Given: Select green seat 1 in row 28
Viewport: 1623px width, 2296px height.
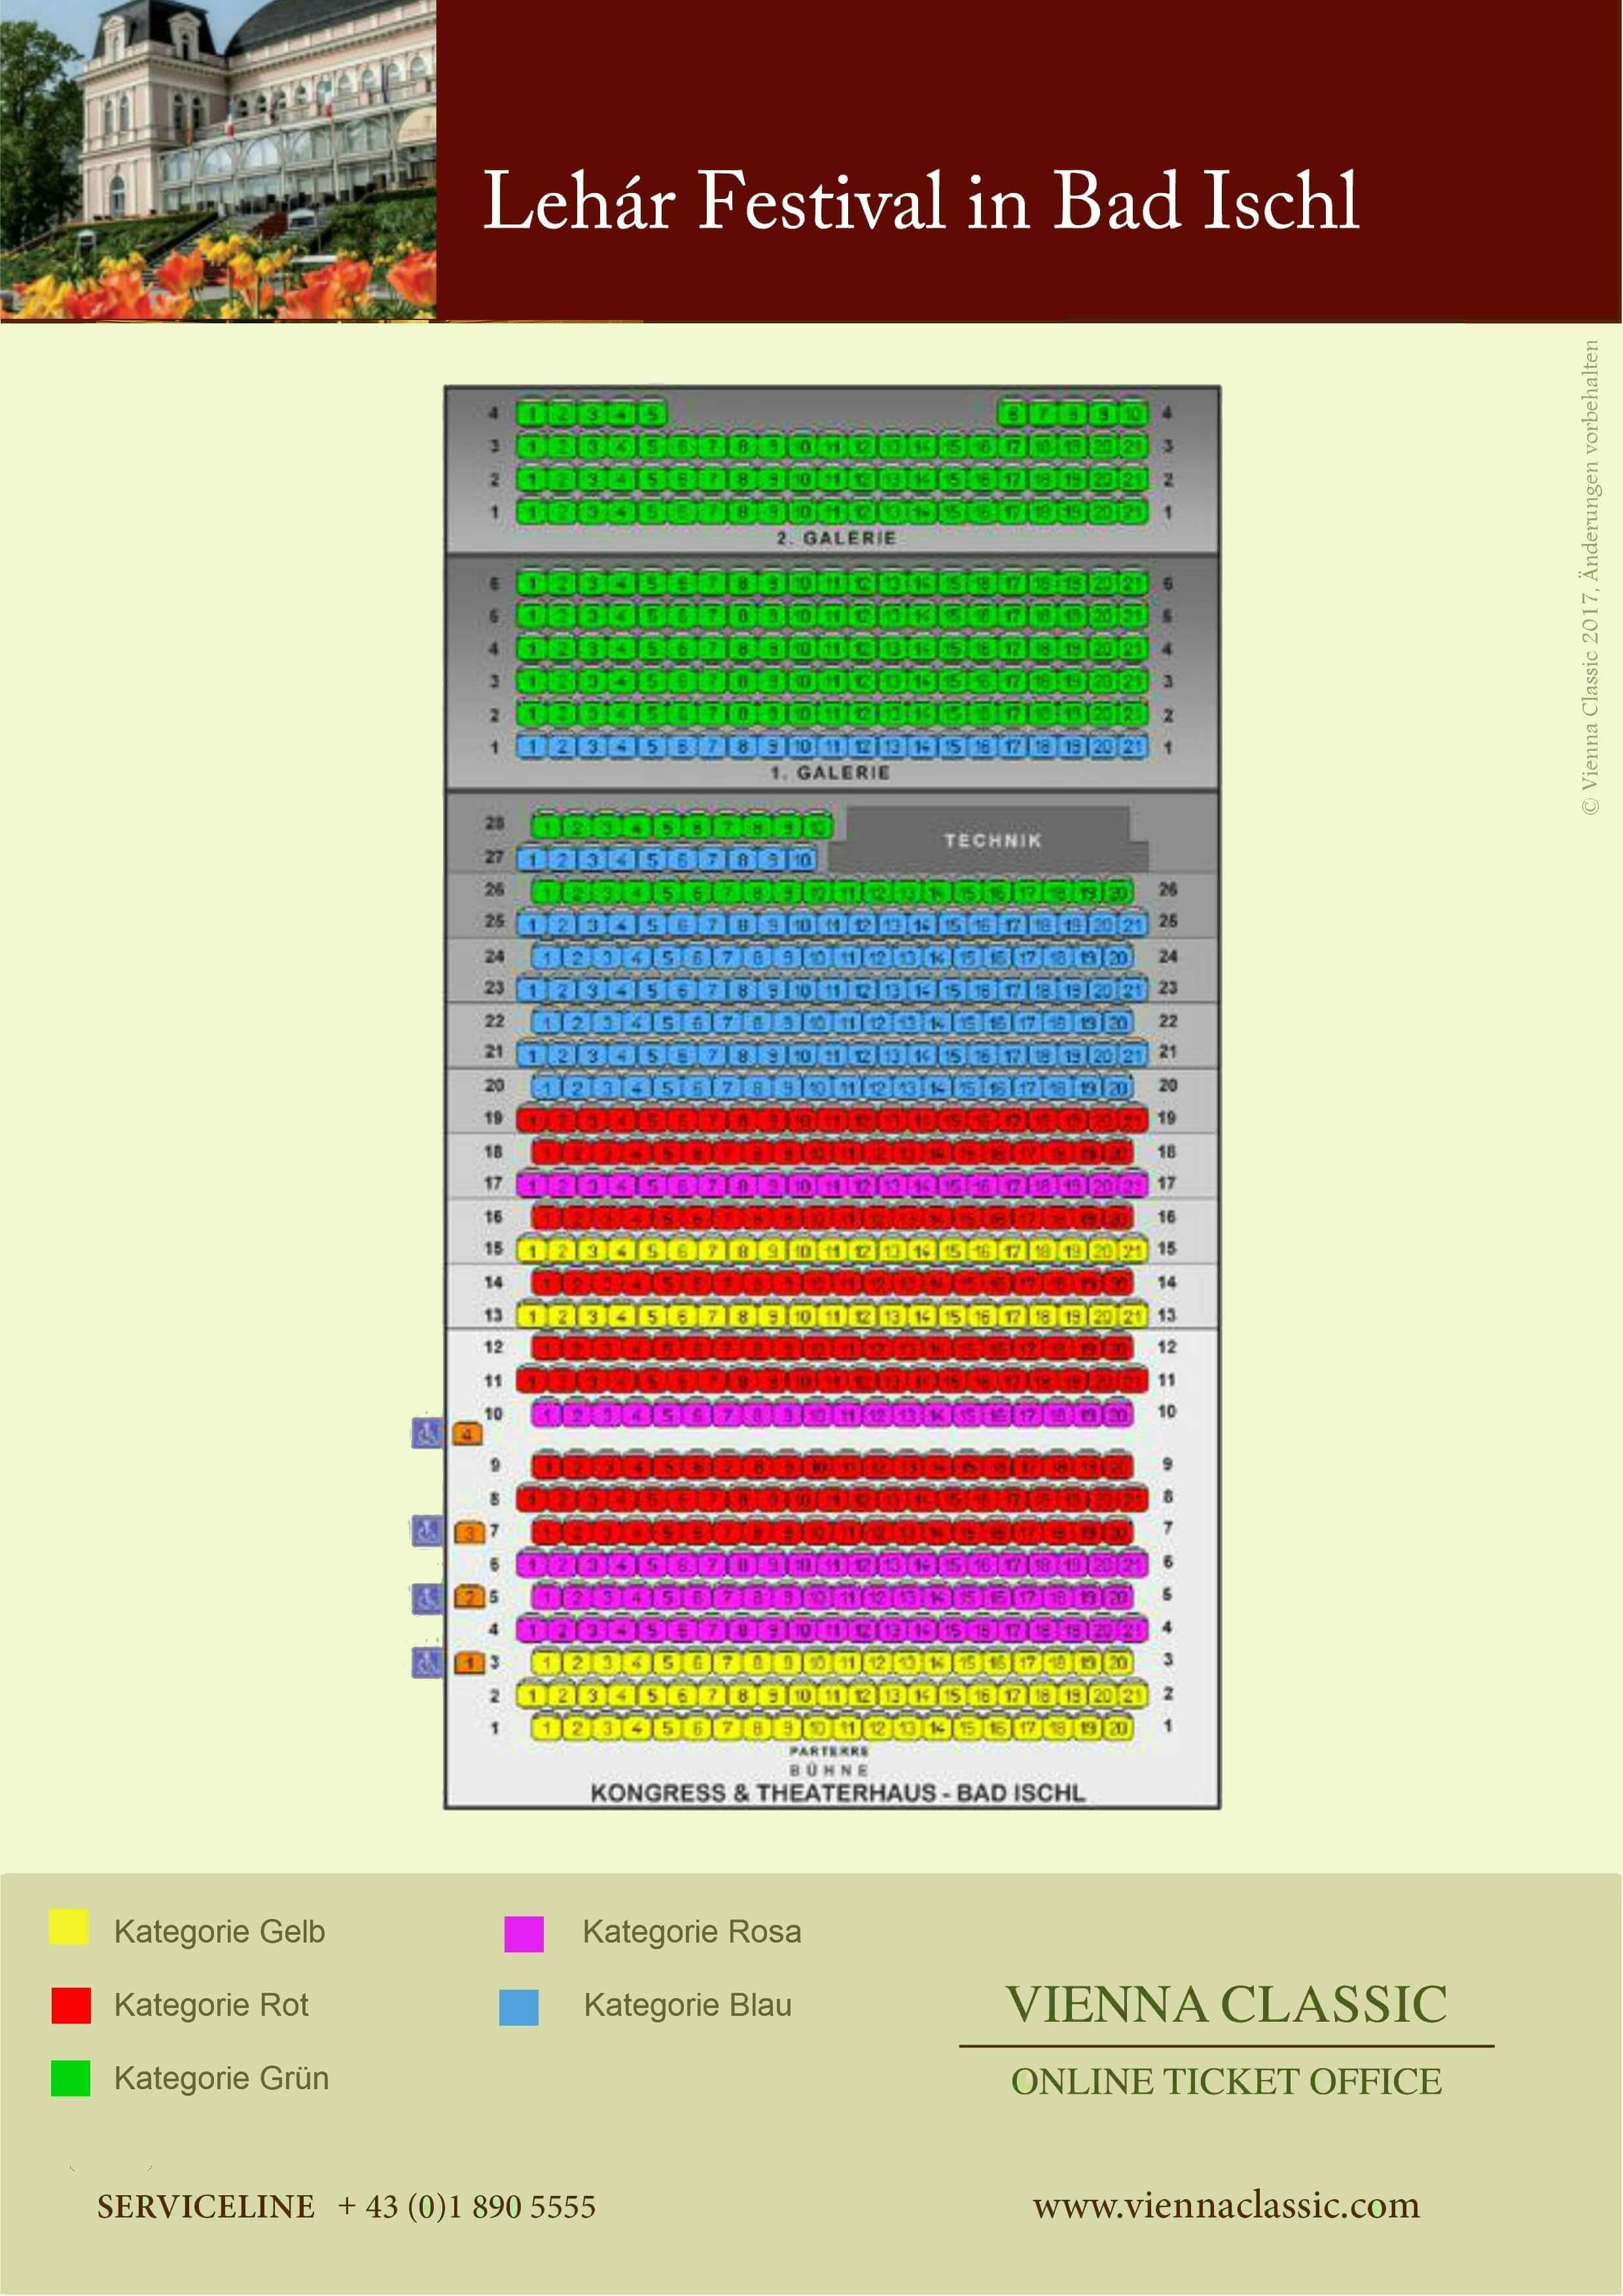Looking at the screenshot, I should pyautogui.click(x=548, y=828).
